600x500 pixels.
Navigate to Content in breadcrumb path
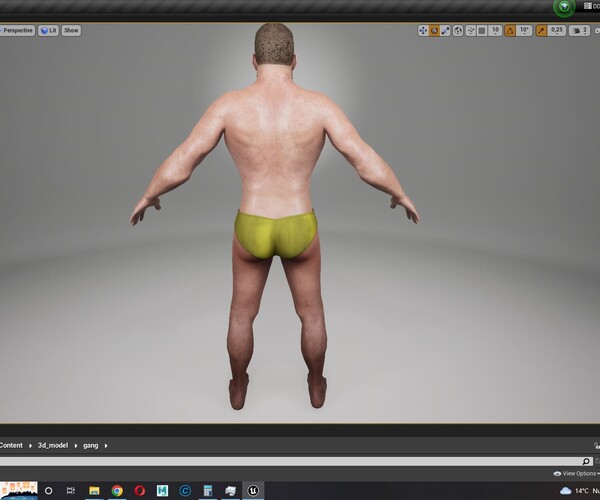[11, 445]
